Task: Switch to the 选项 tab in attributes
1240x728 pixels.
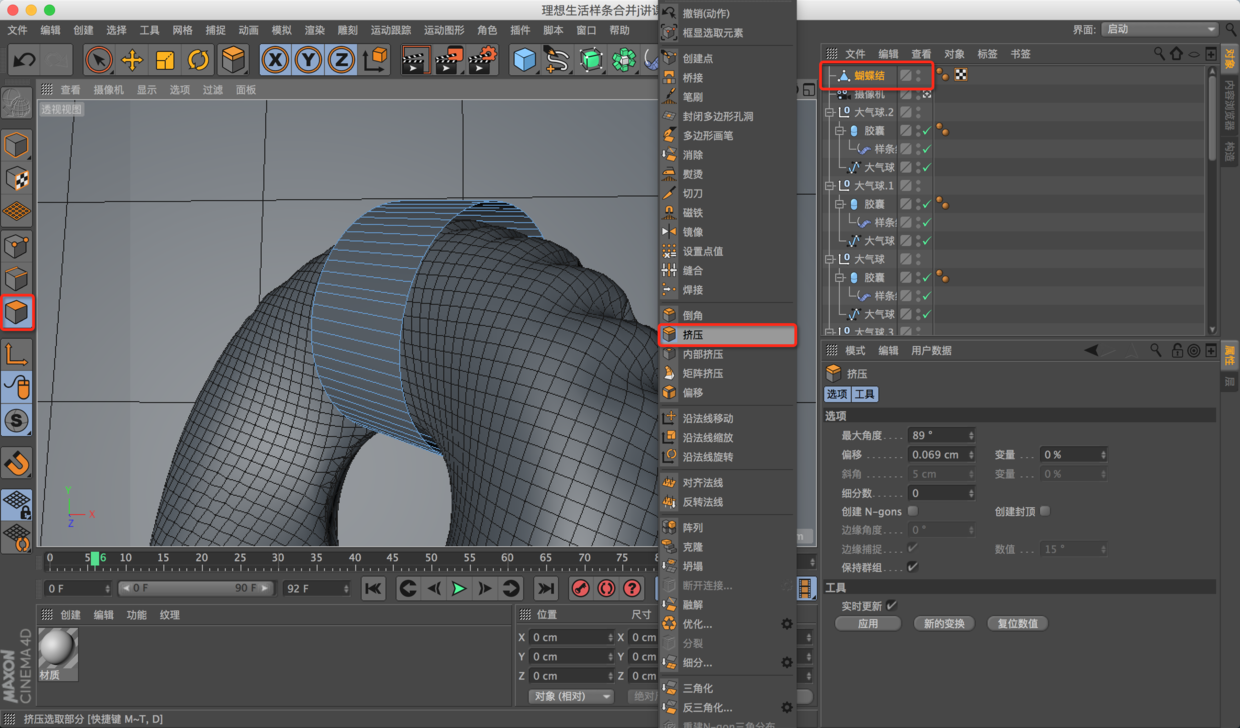Action: pyautogui.click(x=837, y=394)
